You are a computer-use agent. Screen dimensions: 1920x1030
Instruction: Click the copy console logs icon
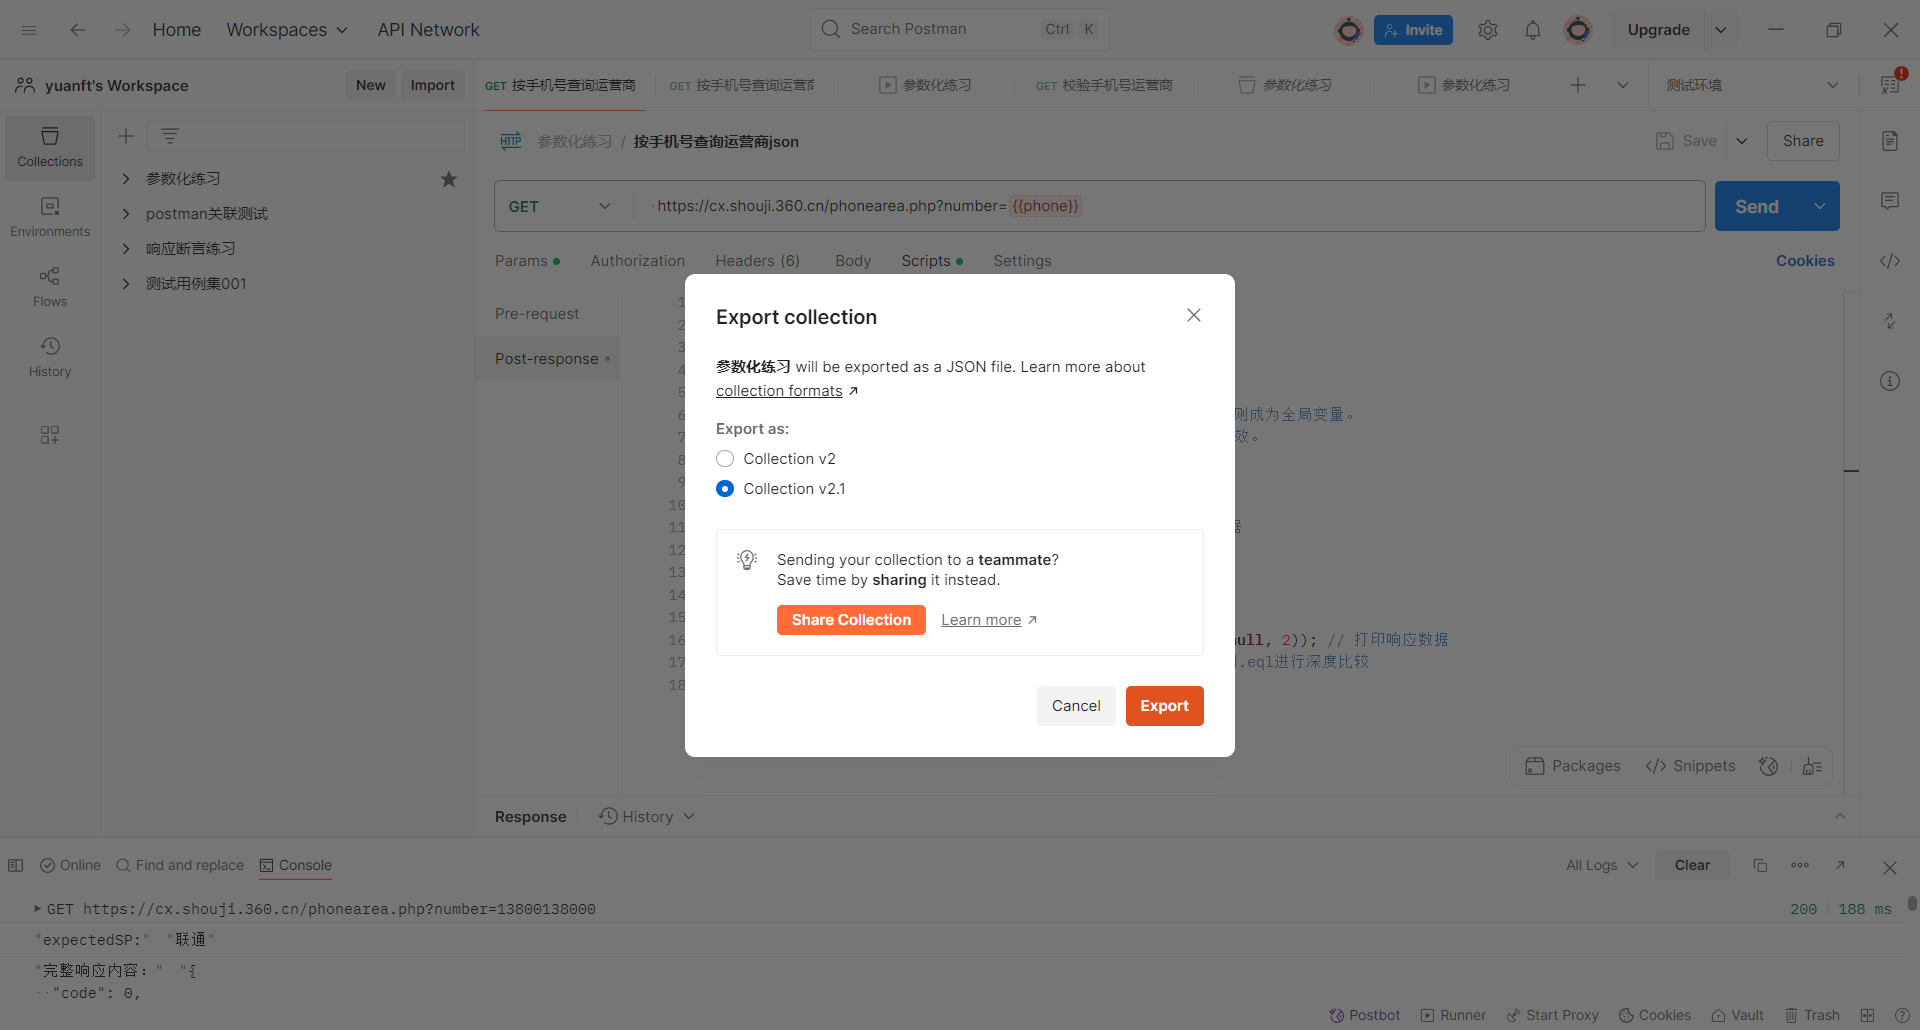pos(1760,865)
